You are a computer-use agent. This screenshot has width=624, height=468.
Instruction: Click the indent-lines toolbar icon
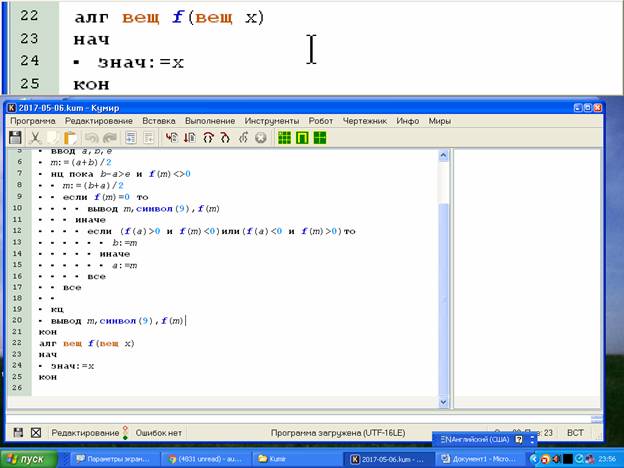click(x=131, y=138)
